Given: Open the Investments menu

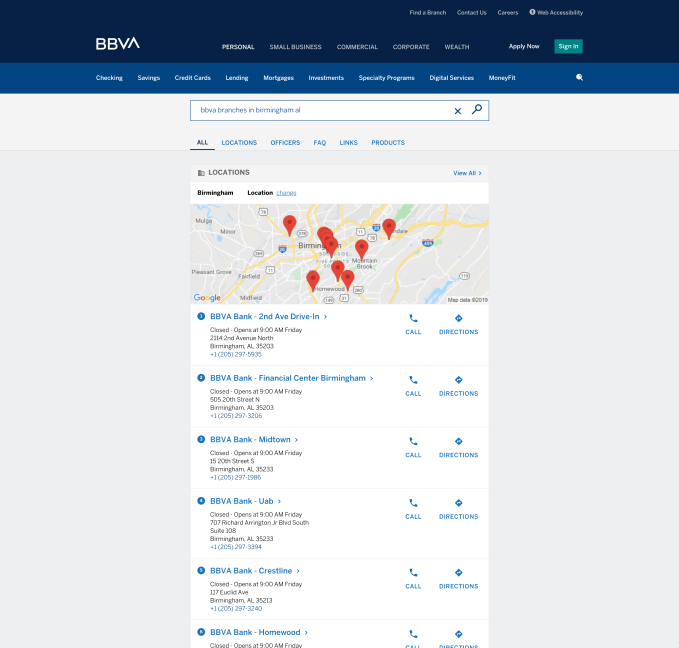Looking at the screenshot, I should 326,78.
